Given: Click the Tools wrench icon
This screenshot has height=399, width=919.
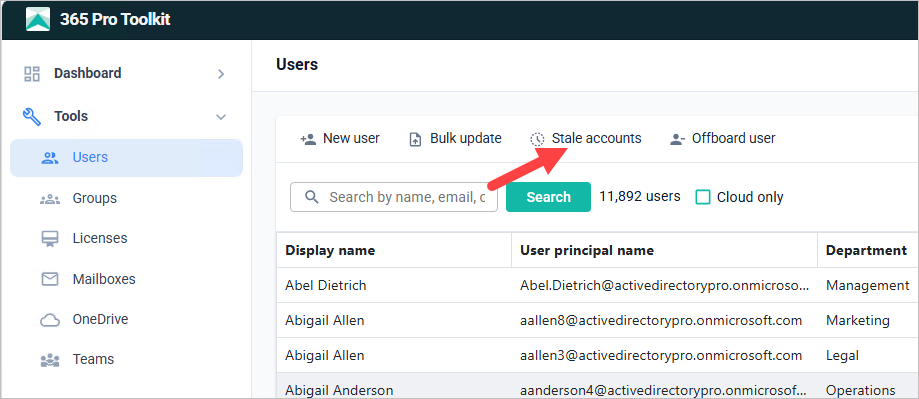Looking at the screenshot, I should [x=32, y=116].
